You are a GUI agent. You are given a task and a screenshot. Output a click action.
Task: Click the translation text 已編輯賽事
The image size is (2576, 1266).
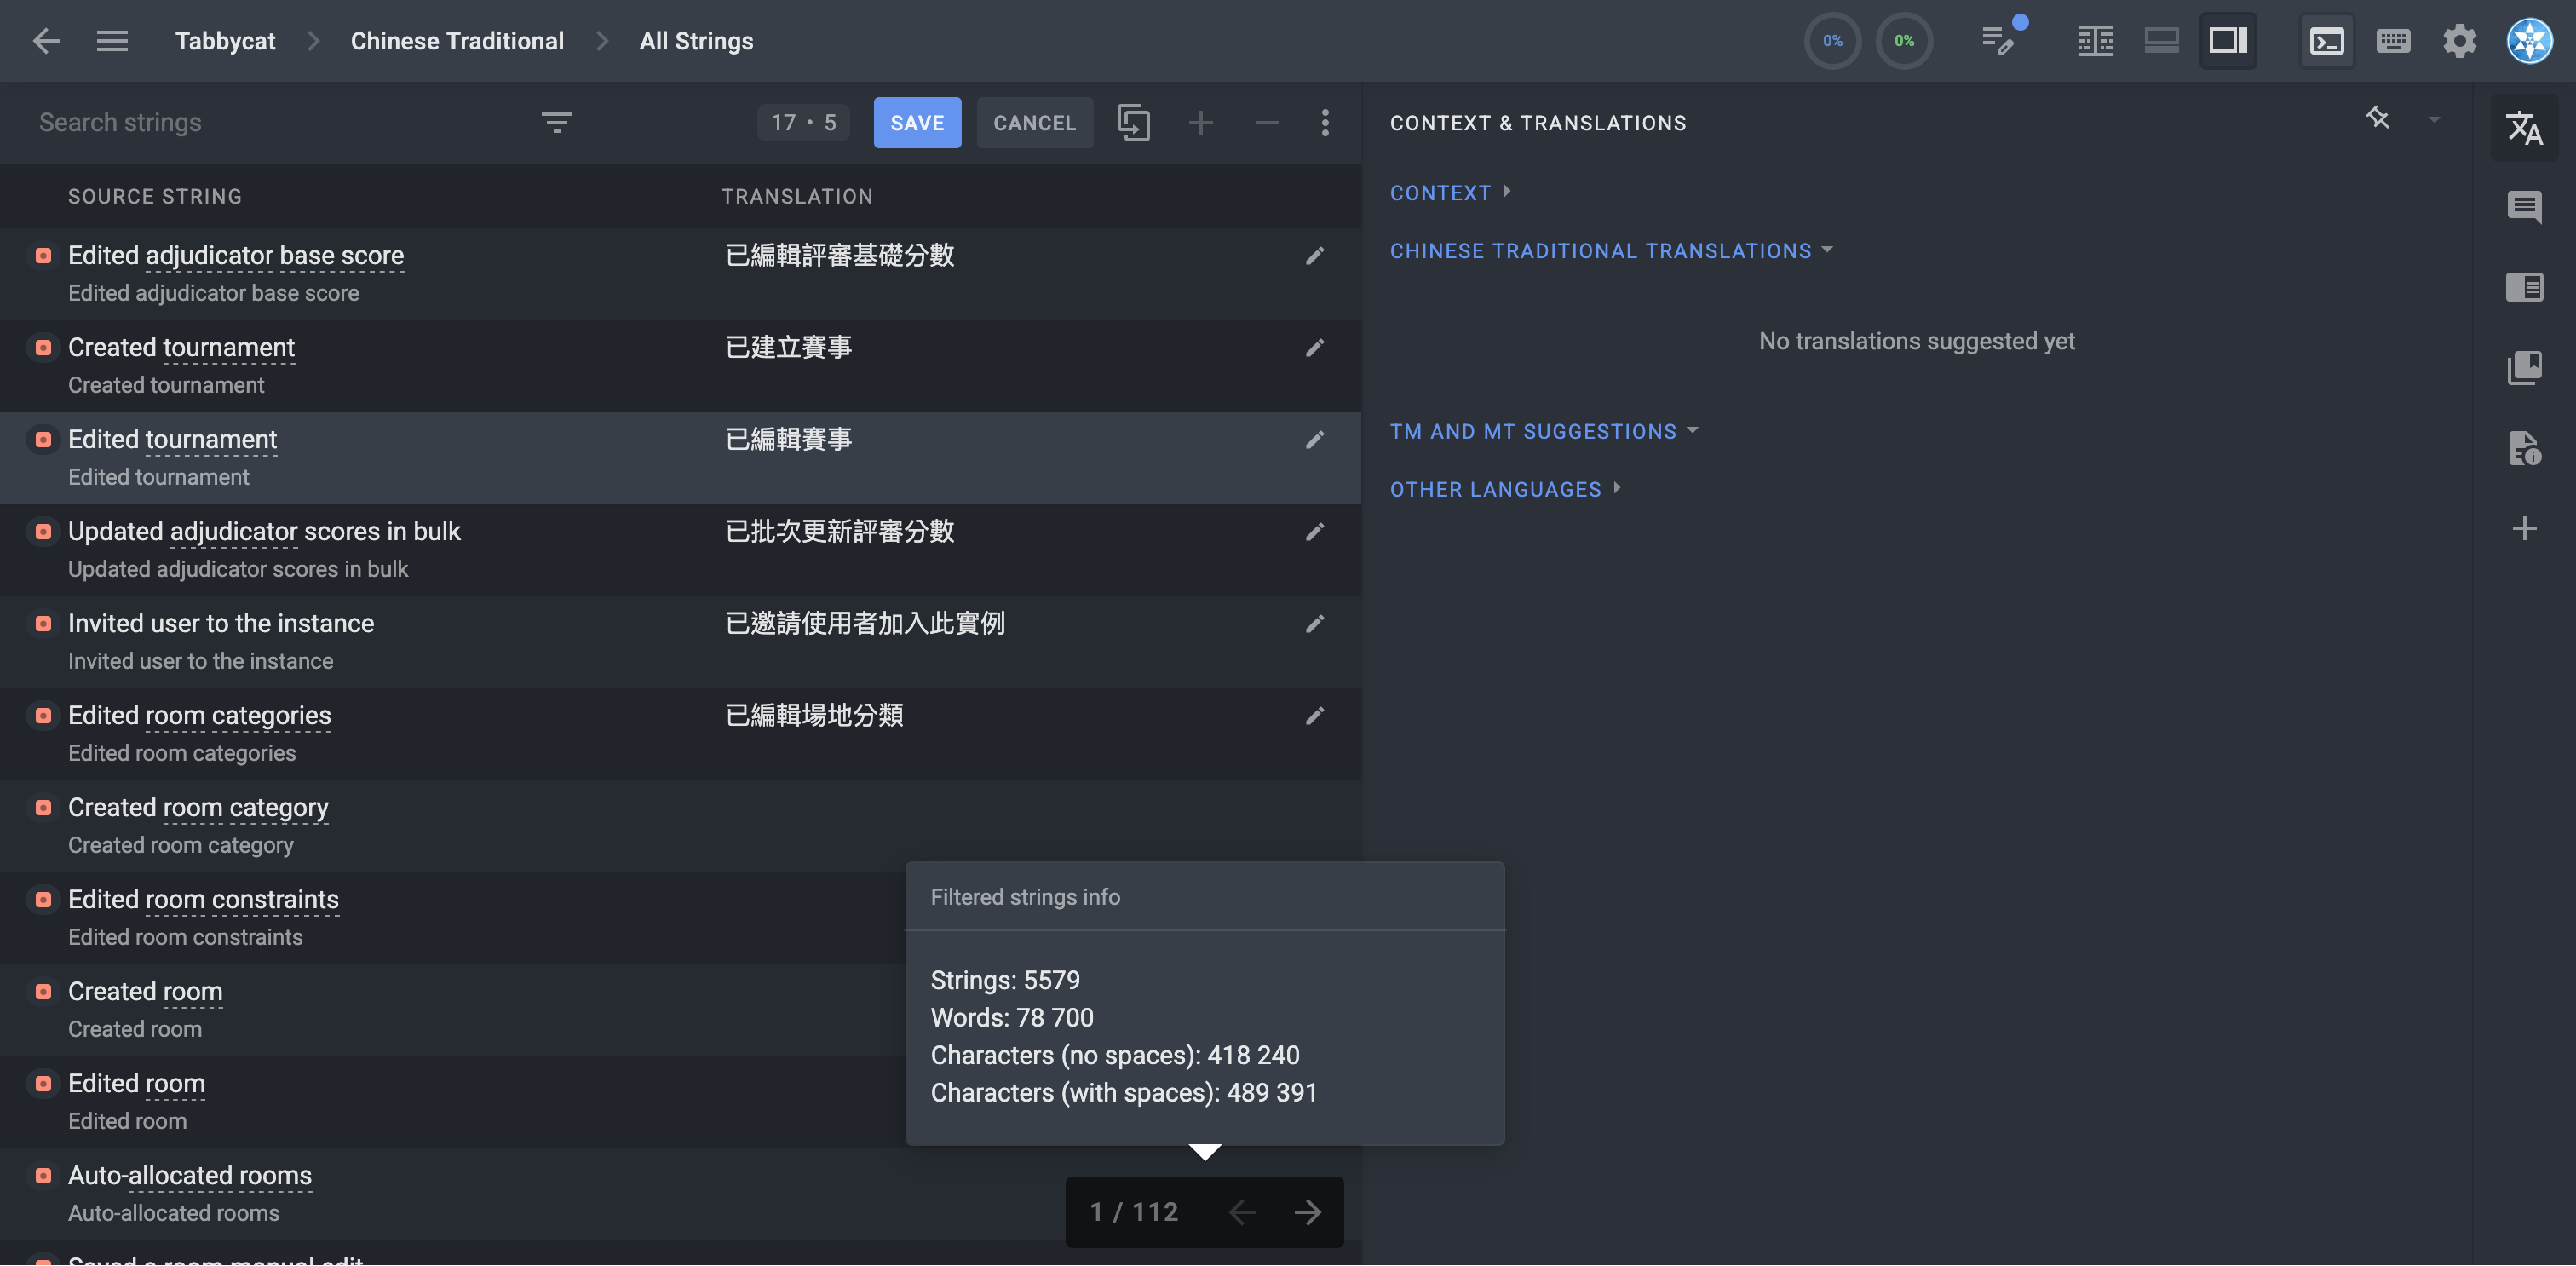pos(788,439)
